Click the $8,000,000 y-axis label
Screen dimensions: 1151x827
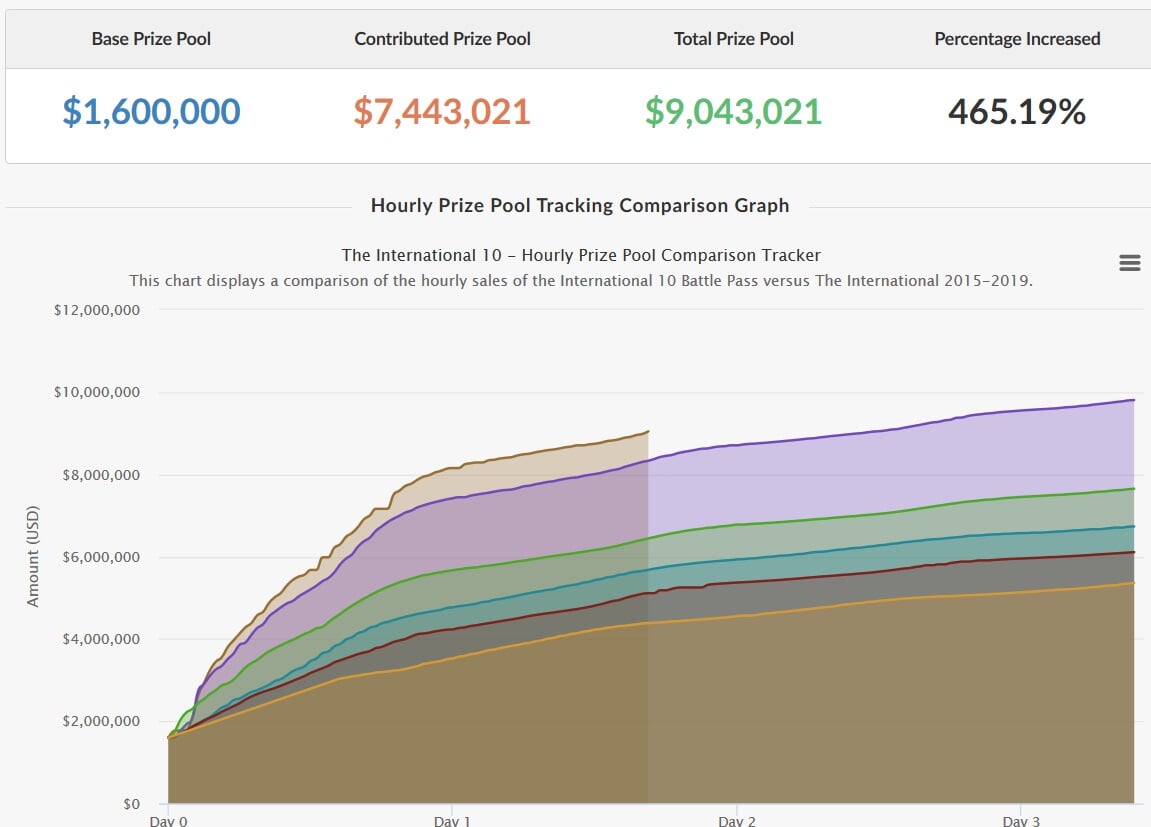(101, 475)
